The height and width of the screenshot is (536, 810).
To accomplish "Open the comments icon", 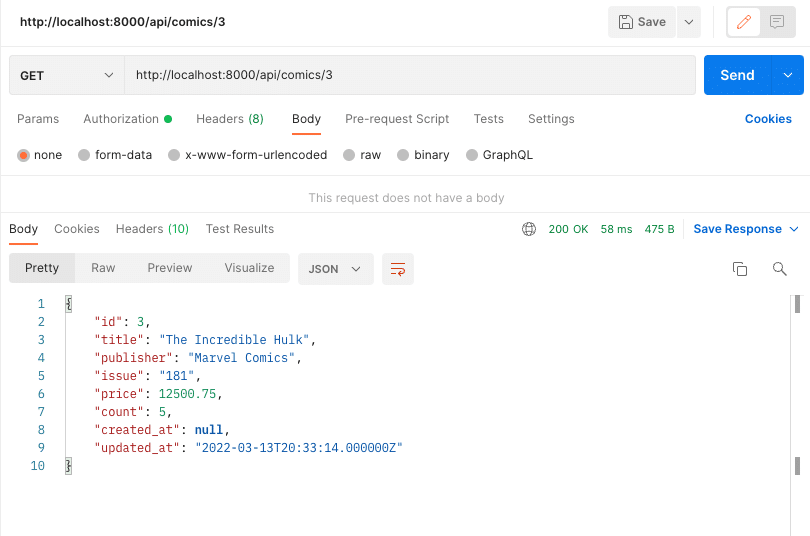I will coord(776,22).
